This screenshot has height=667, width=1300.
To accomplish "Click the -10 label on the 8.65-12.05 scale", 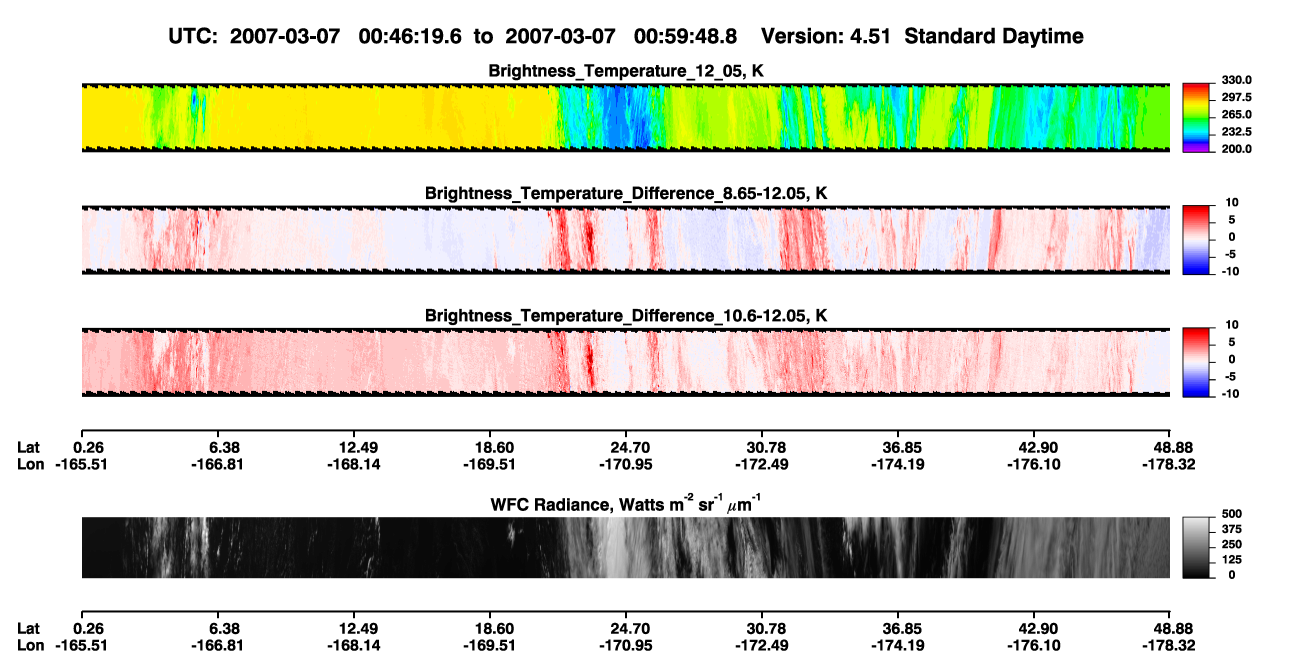I will click(1230, 271).
